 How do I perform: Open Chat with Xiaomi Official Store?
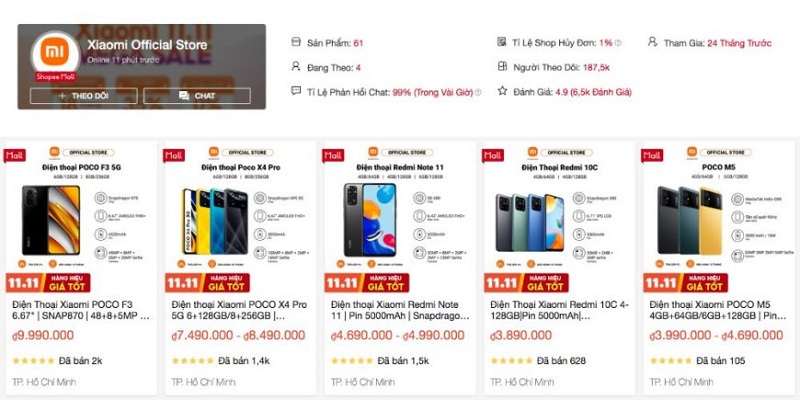[x=196, y=96]
